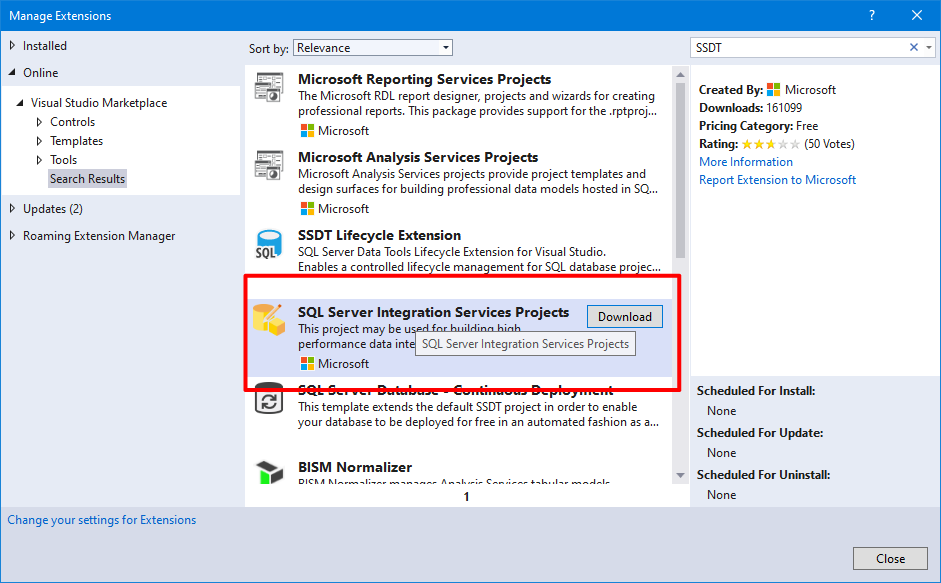Image resolution: width=941 pixels, height=583 pixels.
Task: Click the SSDT Lifecycle Extension SQL icon
Action: [269, 244]
